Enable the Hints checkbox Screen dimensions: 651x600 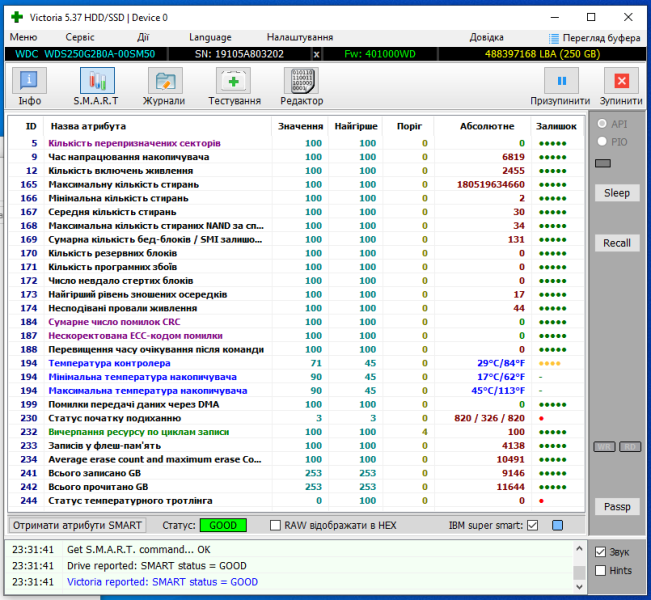coord(600,570)
